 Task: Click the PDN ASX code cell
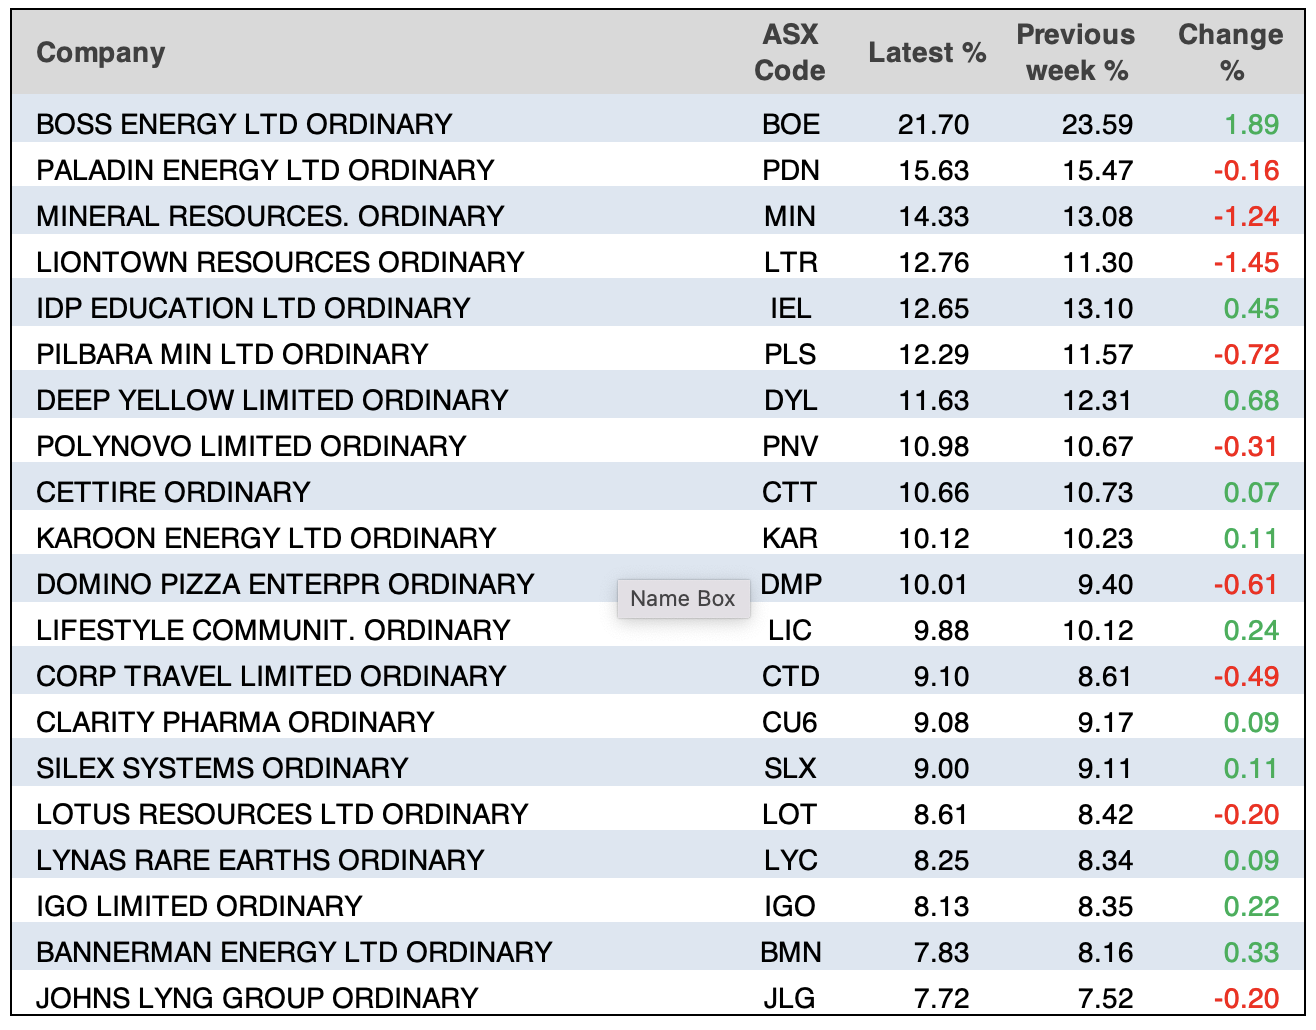[790, 170]
